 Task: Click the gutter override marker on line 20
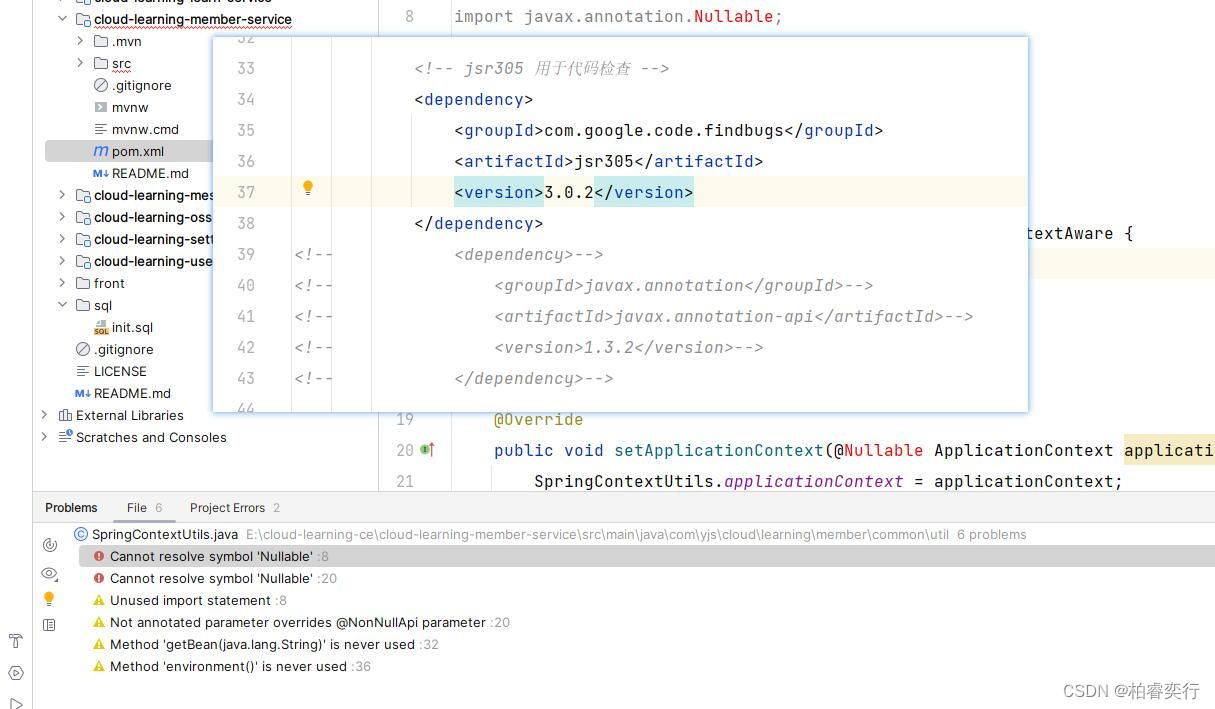427,450
